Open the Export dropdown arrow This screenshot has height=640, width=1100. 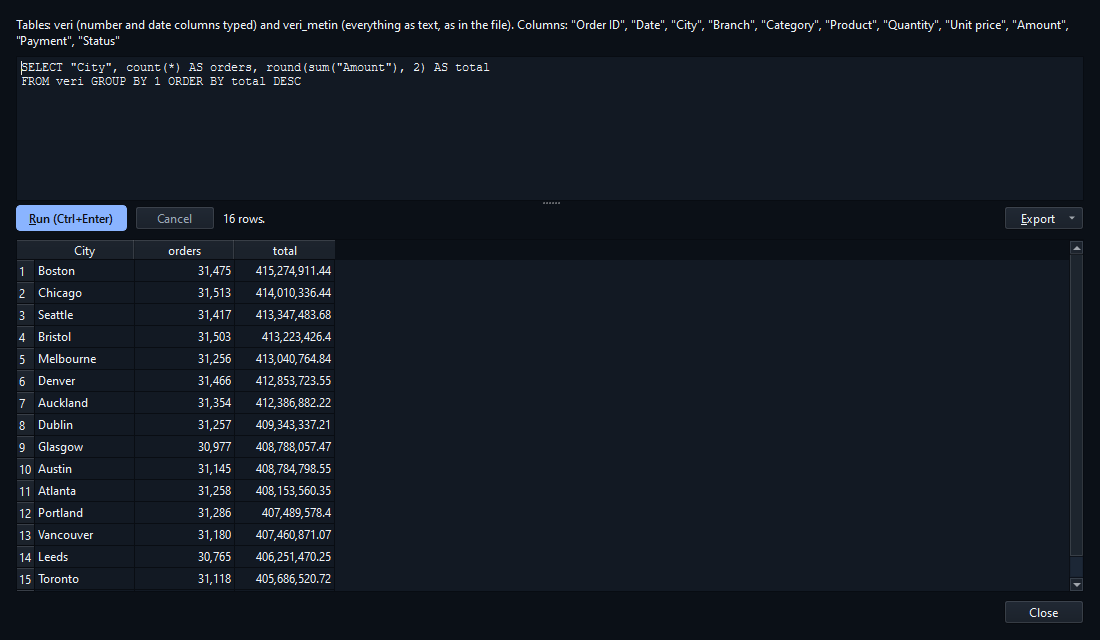pyautogui.click(x=1072, y=218)
